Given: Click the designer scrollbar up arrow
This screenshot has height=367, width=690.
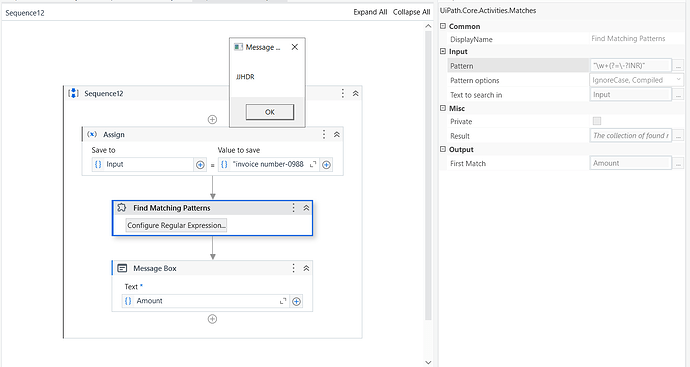Looking at the screenshot, I should tap(428, 26).
